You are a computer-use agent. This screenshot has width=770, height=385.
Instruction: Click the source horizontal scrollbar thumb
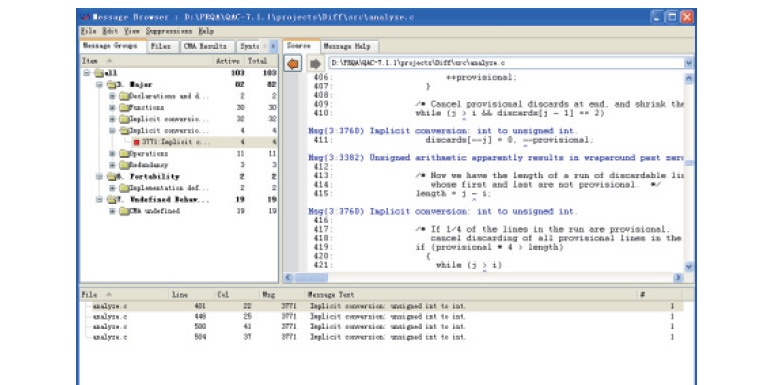310,277
